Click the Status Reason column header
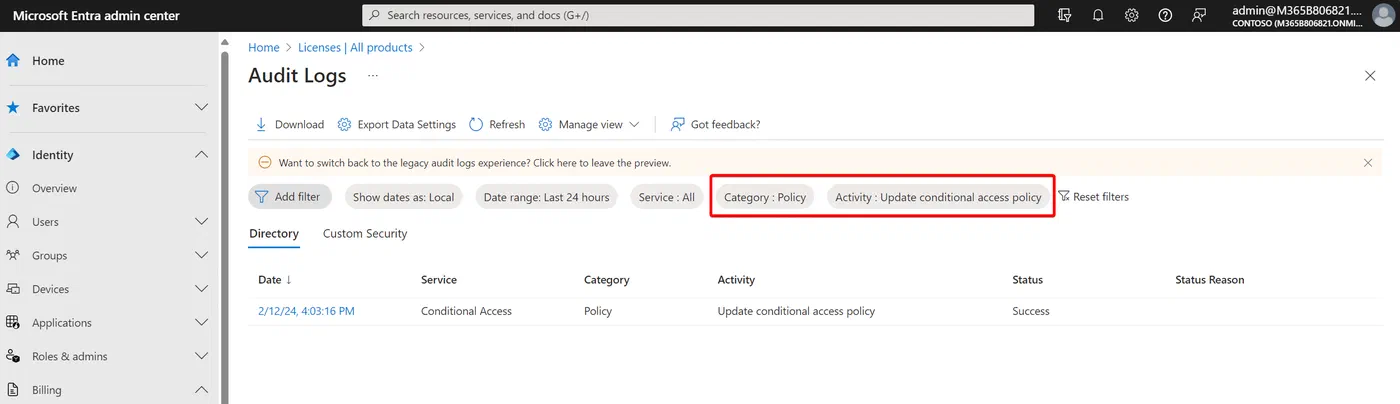 (x=1210, y=280)
